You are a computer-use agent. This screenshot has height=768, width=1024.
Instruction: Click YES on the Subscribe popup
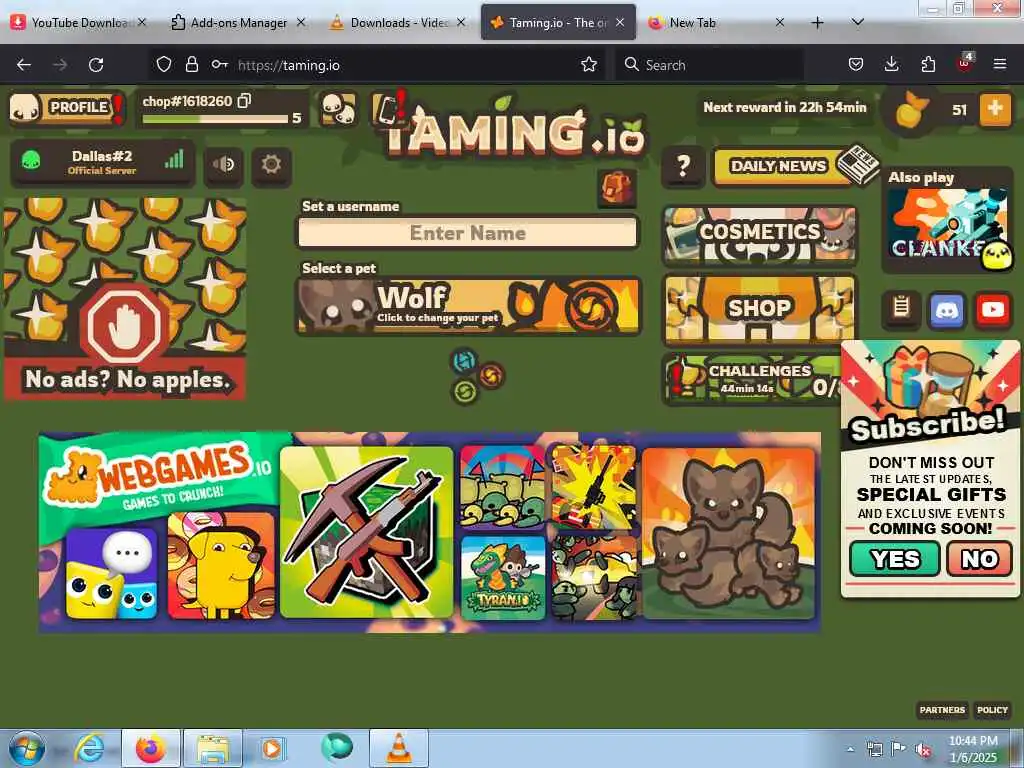895,558
